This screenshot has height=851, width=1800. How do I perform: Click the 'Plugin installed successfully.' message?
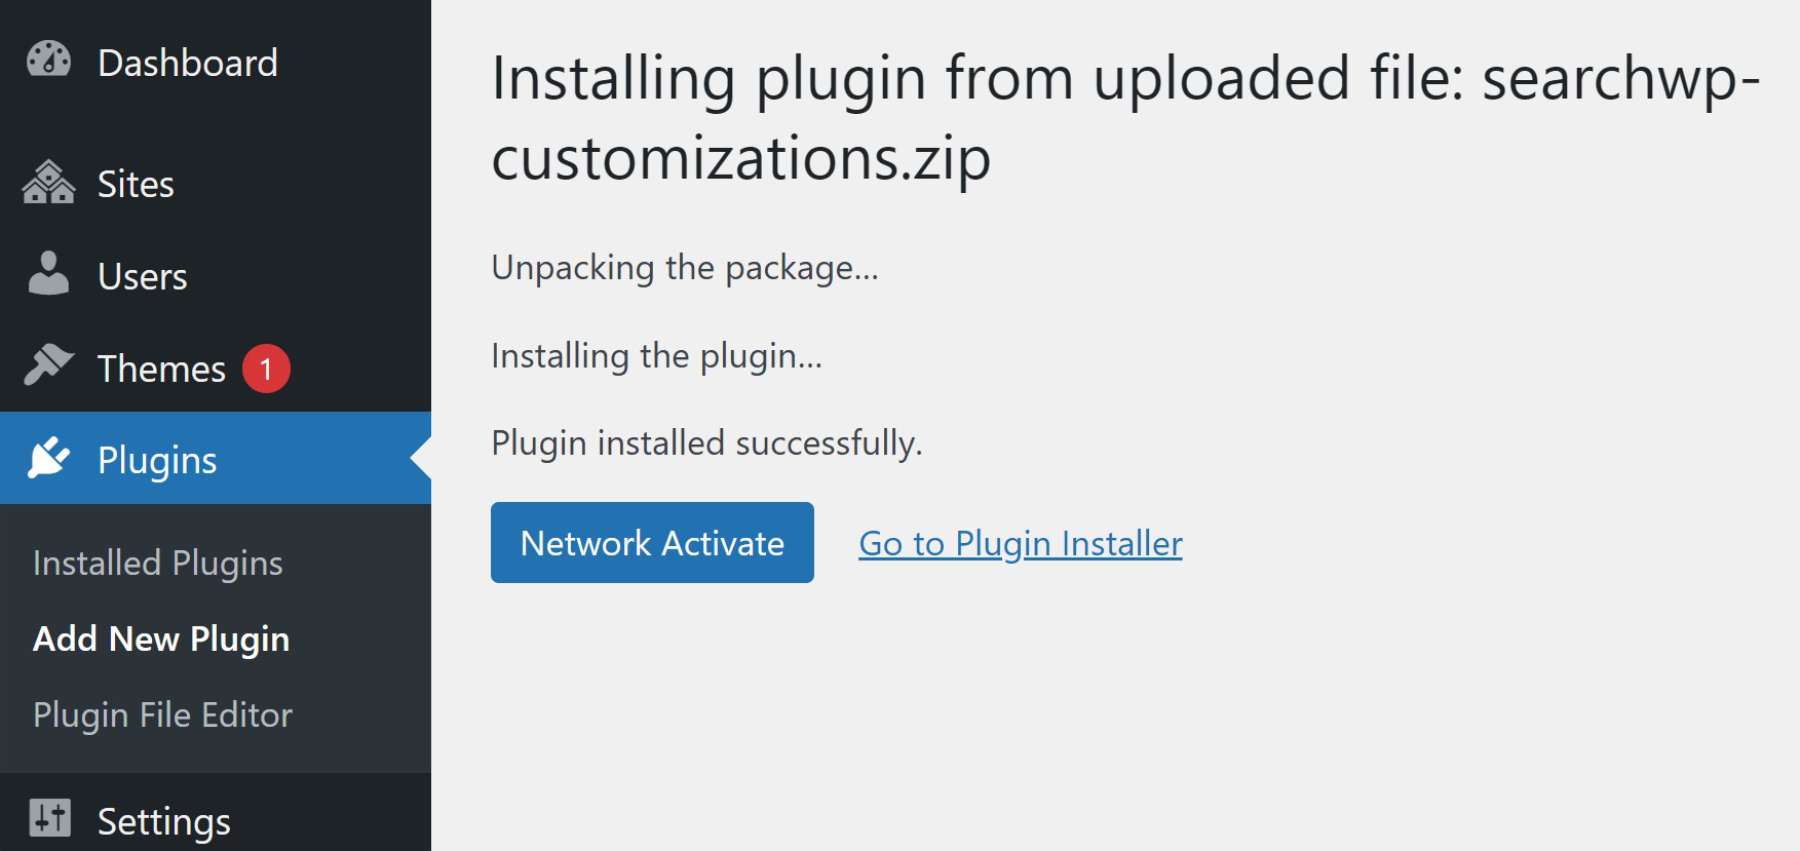click(x=706, y=443)
